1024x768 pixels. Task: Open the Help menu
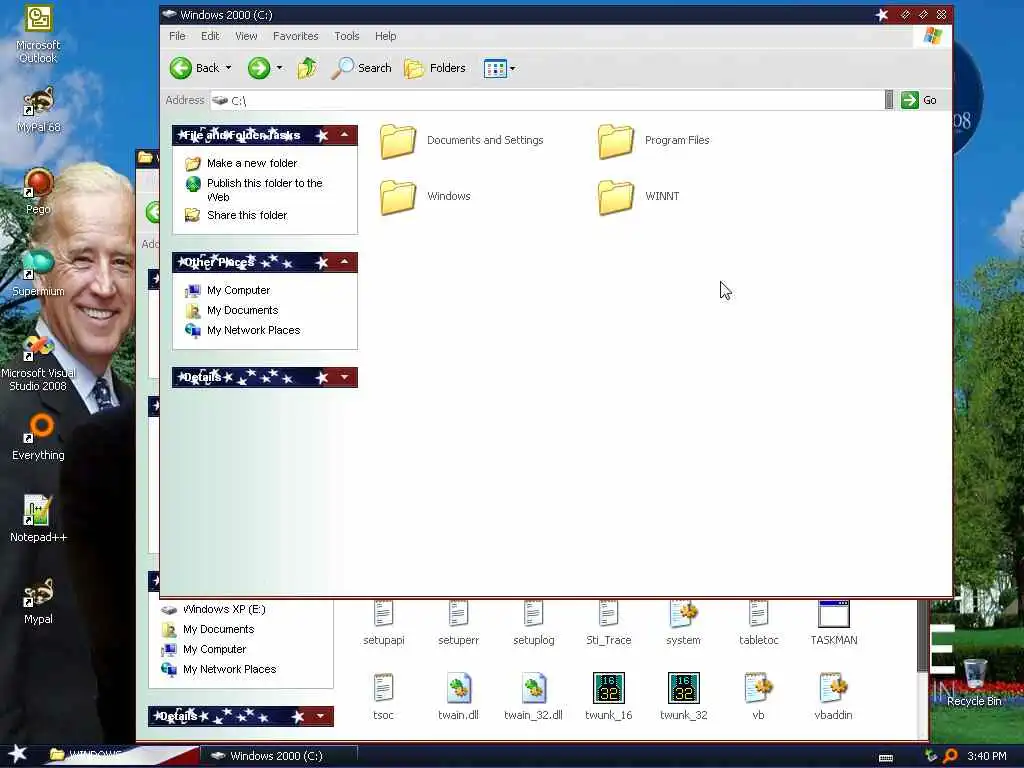(x=385, y=36)
